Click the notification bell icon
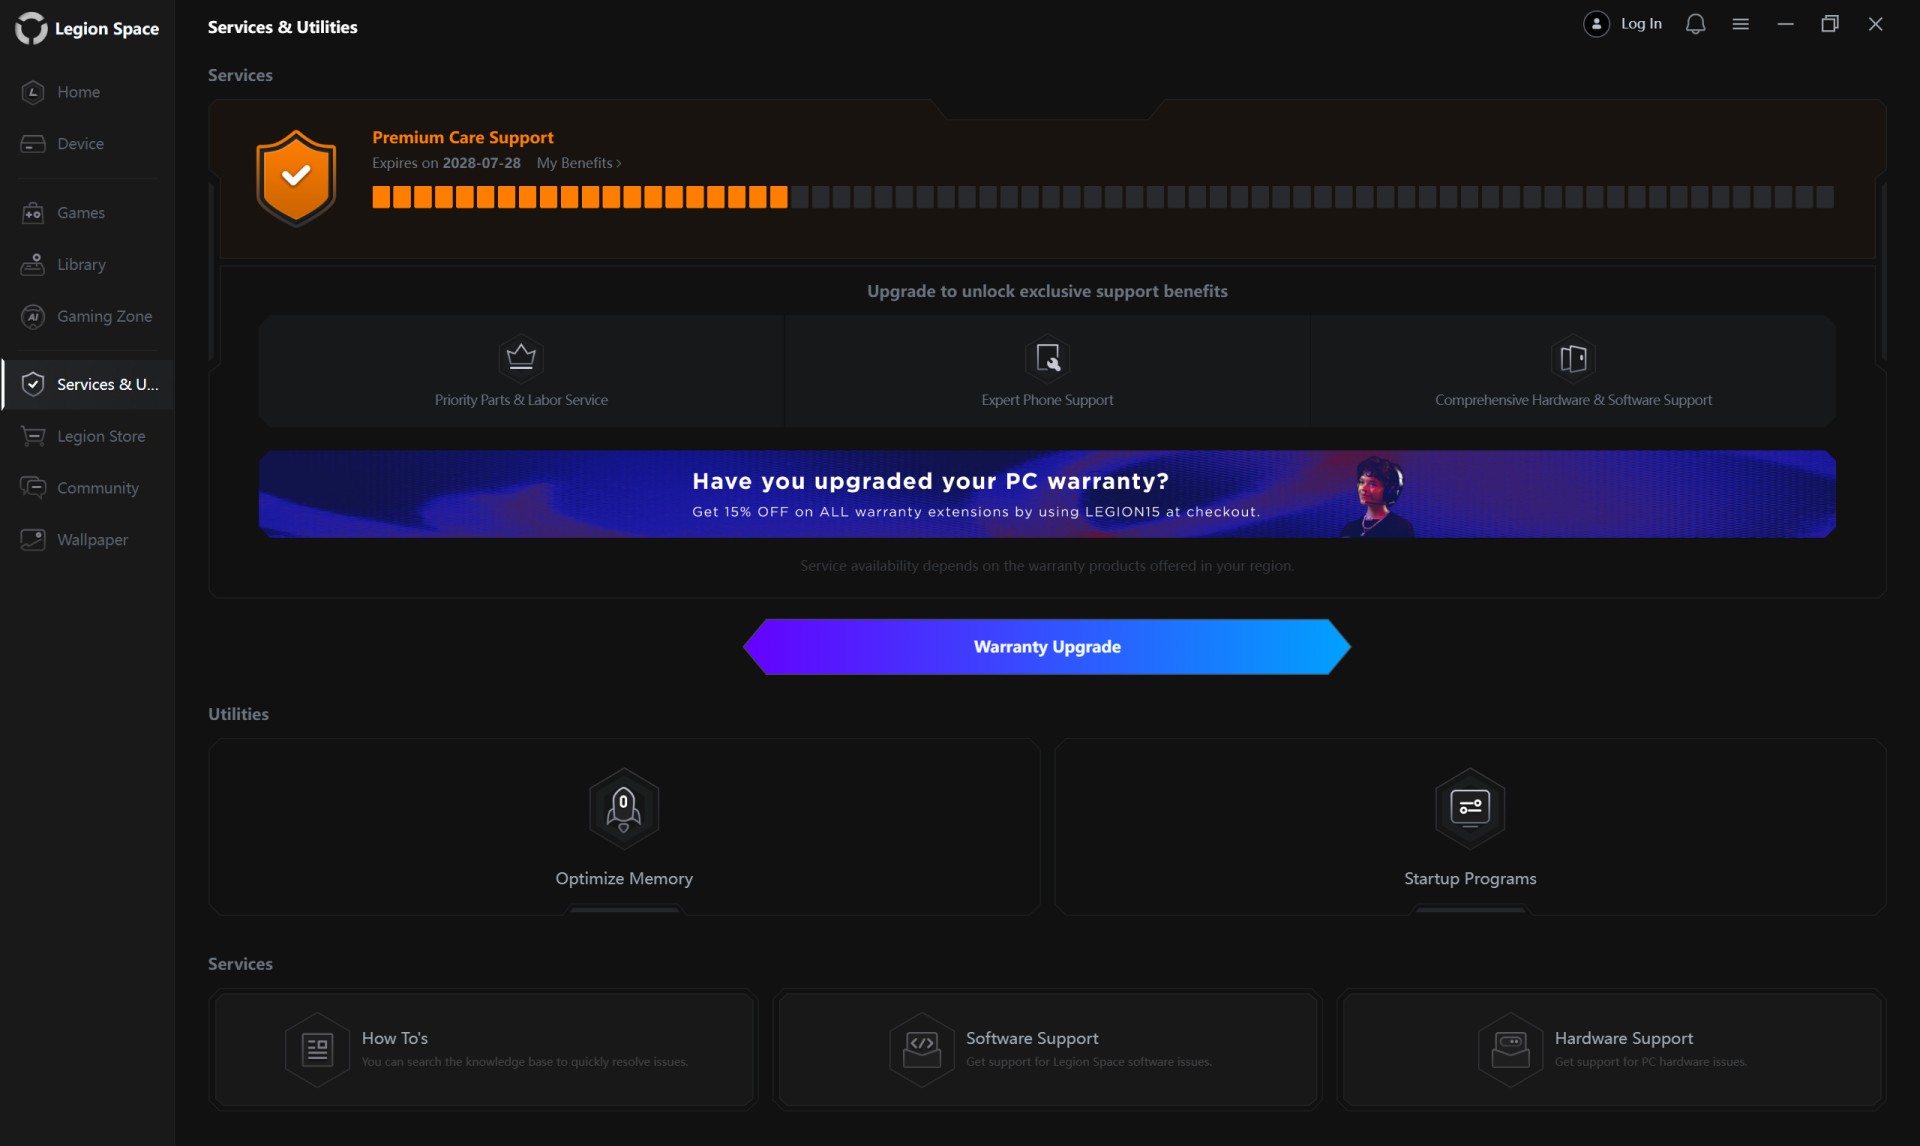The height and width of the screenshot is (1146, 1920). click(x=1695, y=24)
